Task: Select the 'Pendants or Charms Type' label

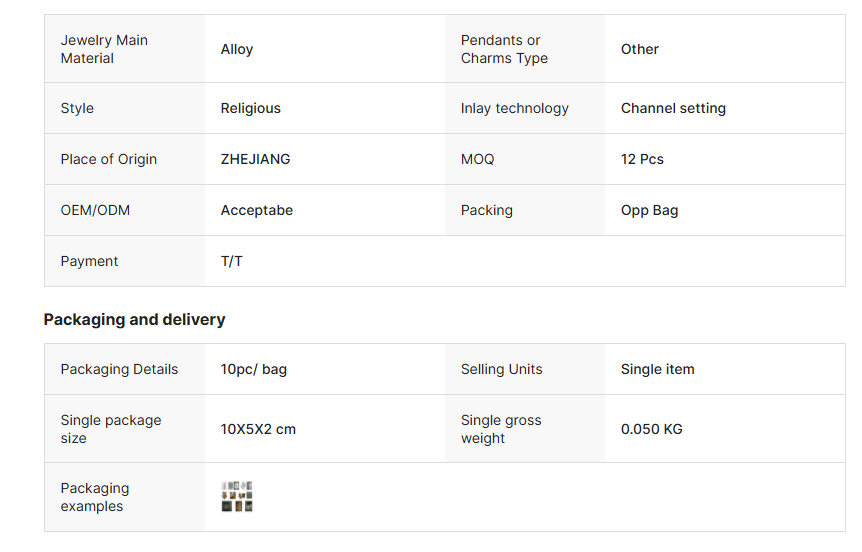Action: tap(504, 49)
